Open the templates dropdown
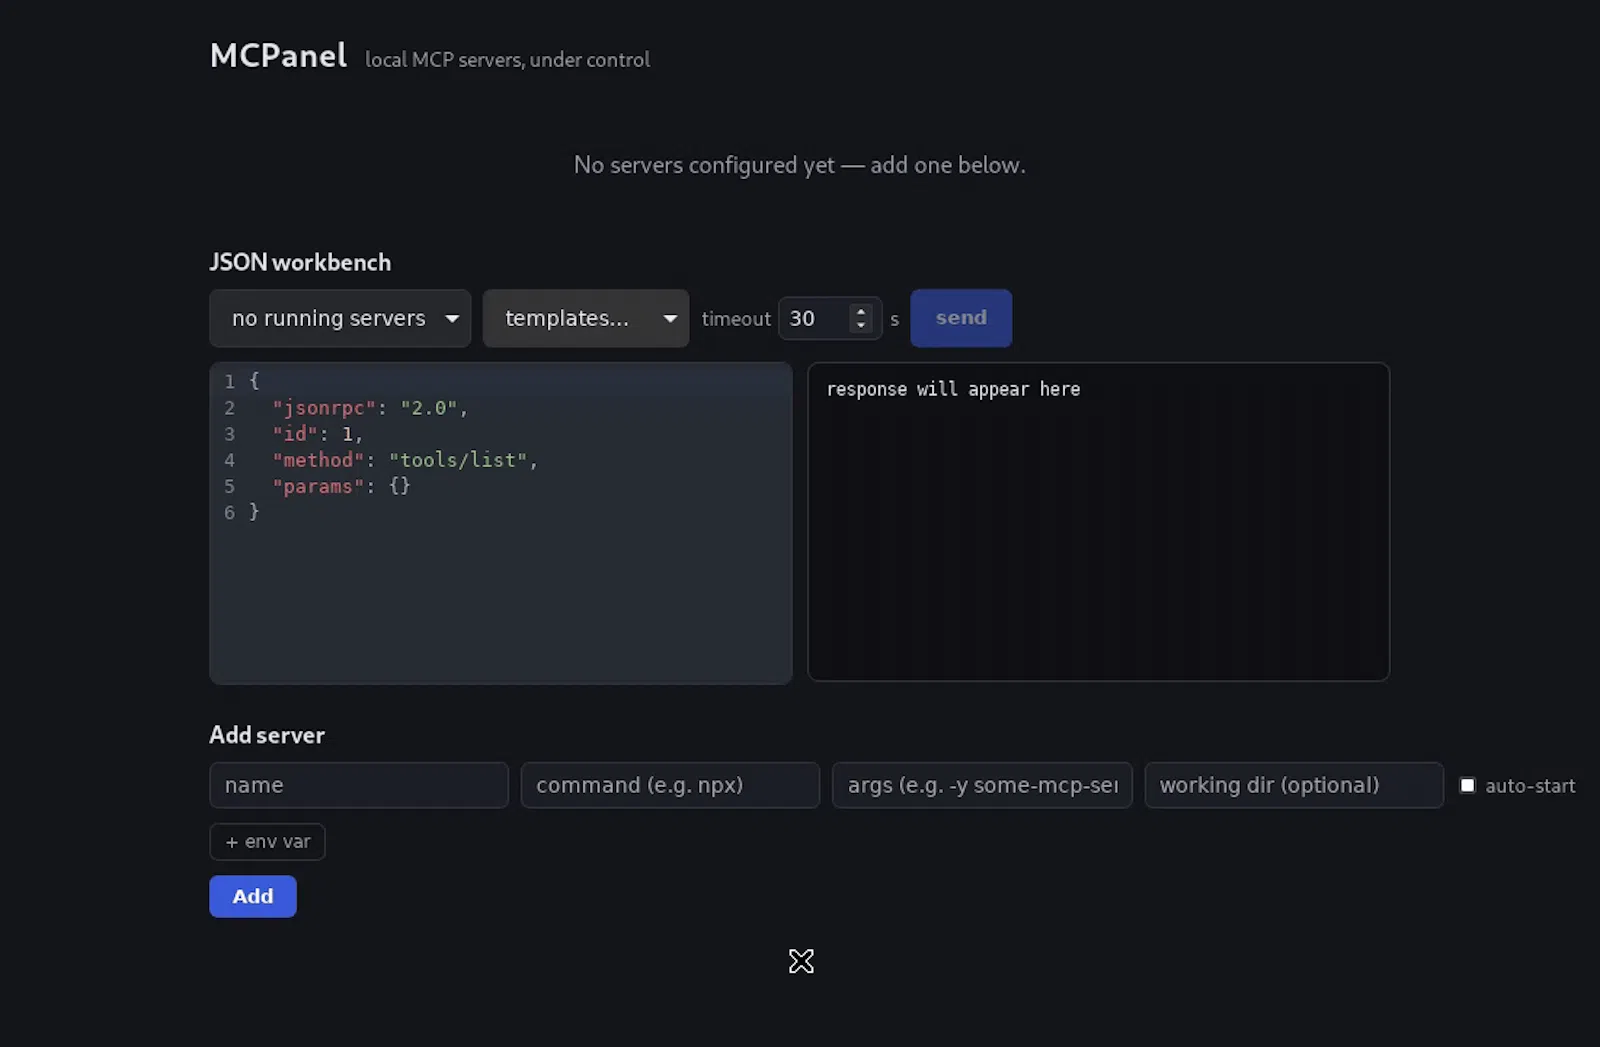 tap(586, 318)
